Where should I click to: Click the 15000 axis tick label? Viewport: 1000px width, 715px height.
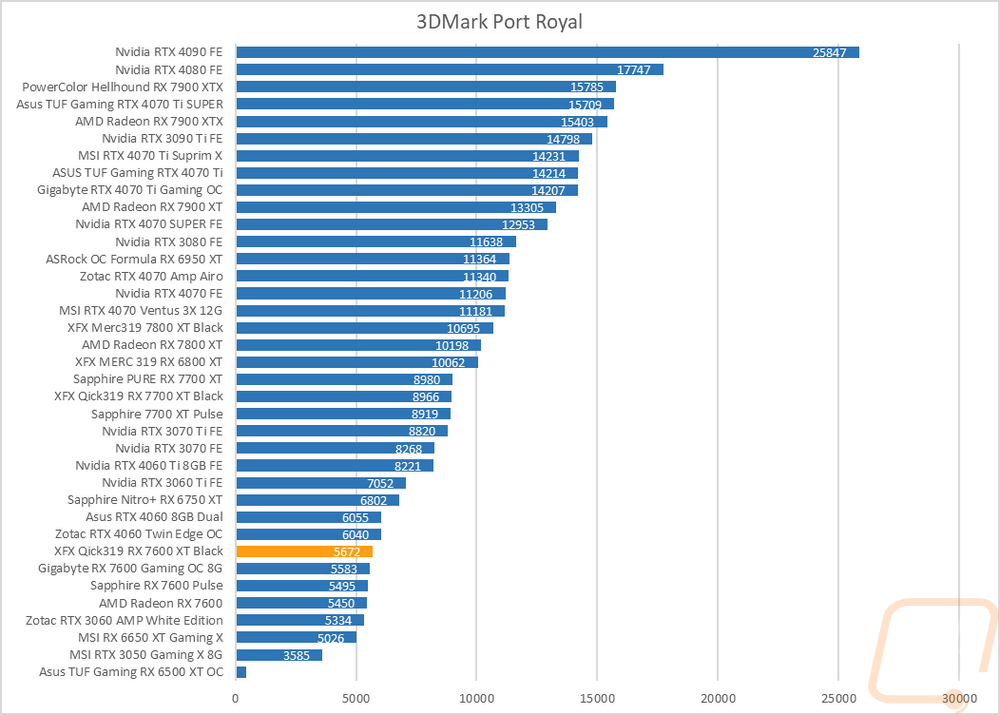pyautogui.click(x=597, y=698)
